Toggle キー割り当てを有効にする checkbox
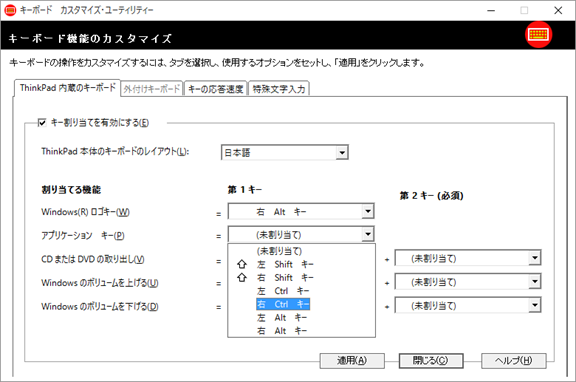576x382 pixels. click(42, 122)
